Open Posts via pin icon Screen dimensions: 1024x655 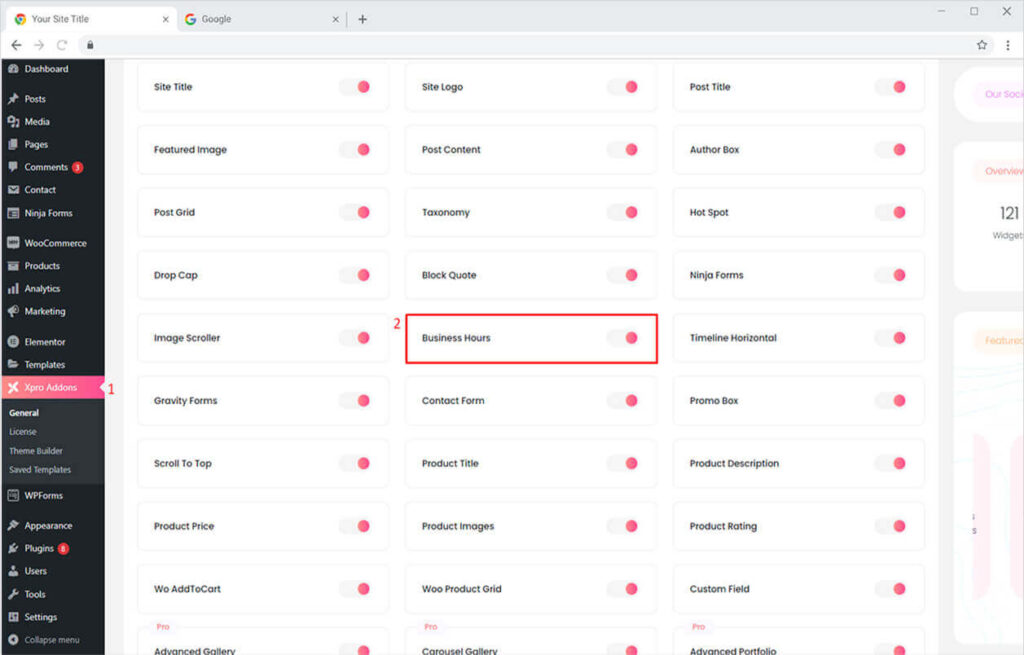(x=13, y=99)
